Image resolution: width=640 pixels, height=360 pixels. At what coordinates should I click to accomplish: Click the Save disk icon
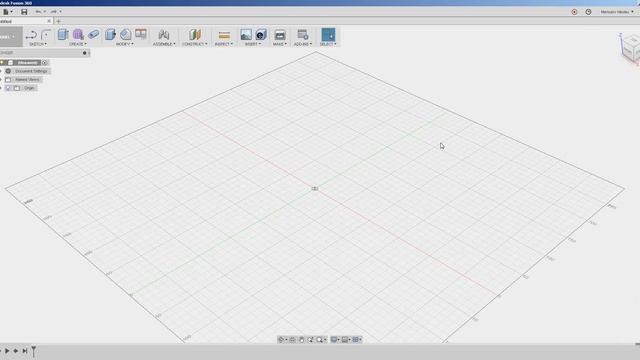24,12
